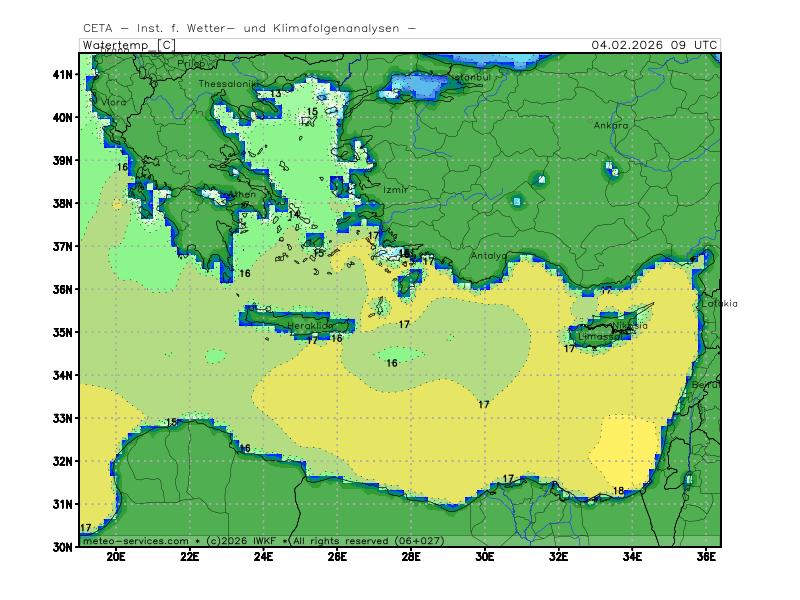Click the brightest yellow warm water patch
The image size is (800, 600).
coord(625,450)
